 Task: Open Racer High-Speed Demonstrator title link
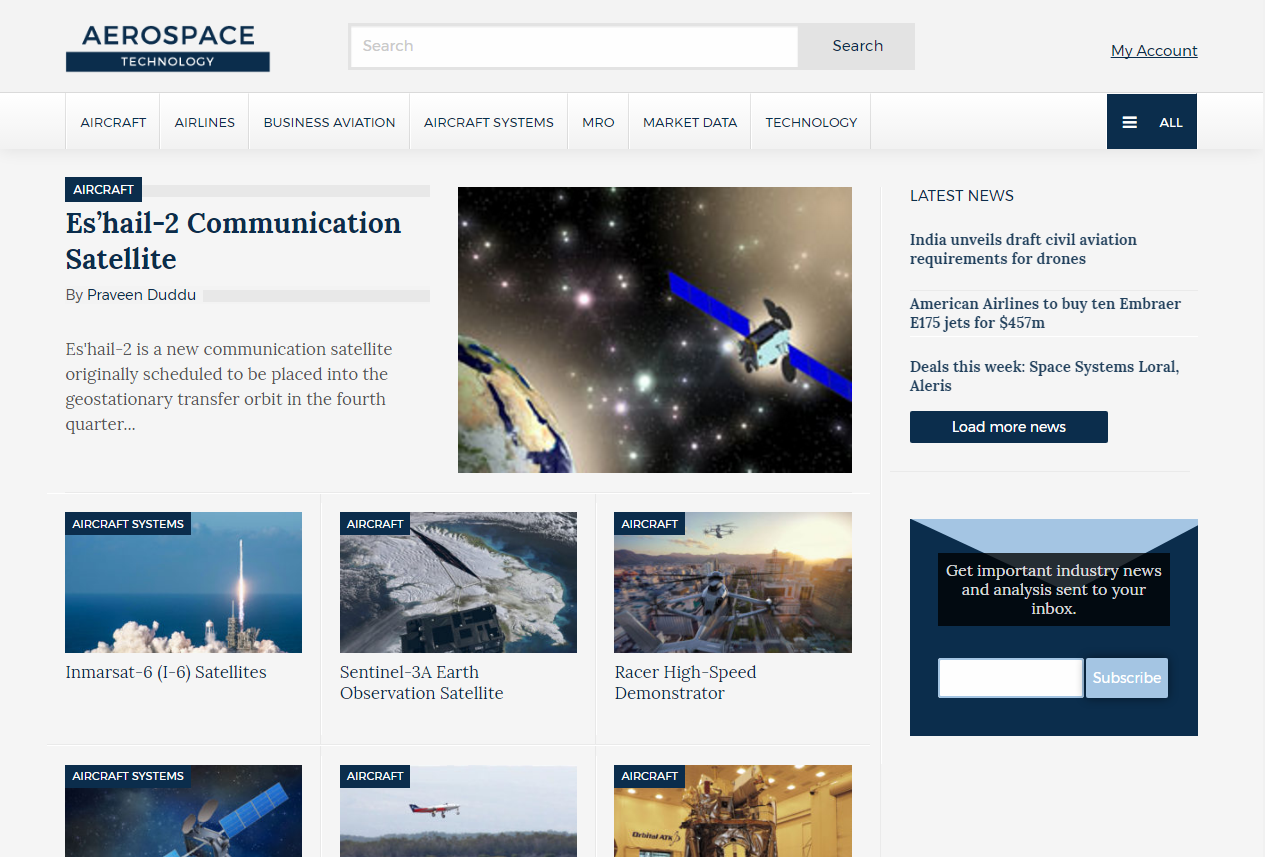(x=685, y=683)
